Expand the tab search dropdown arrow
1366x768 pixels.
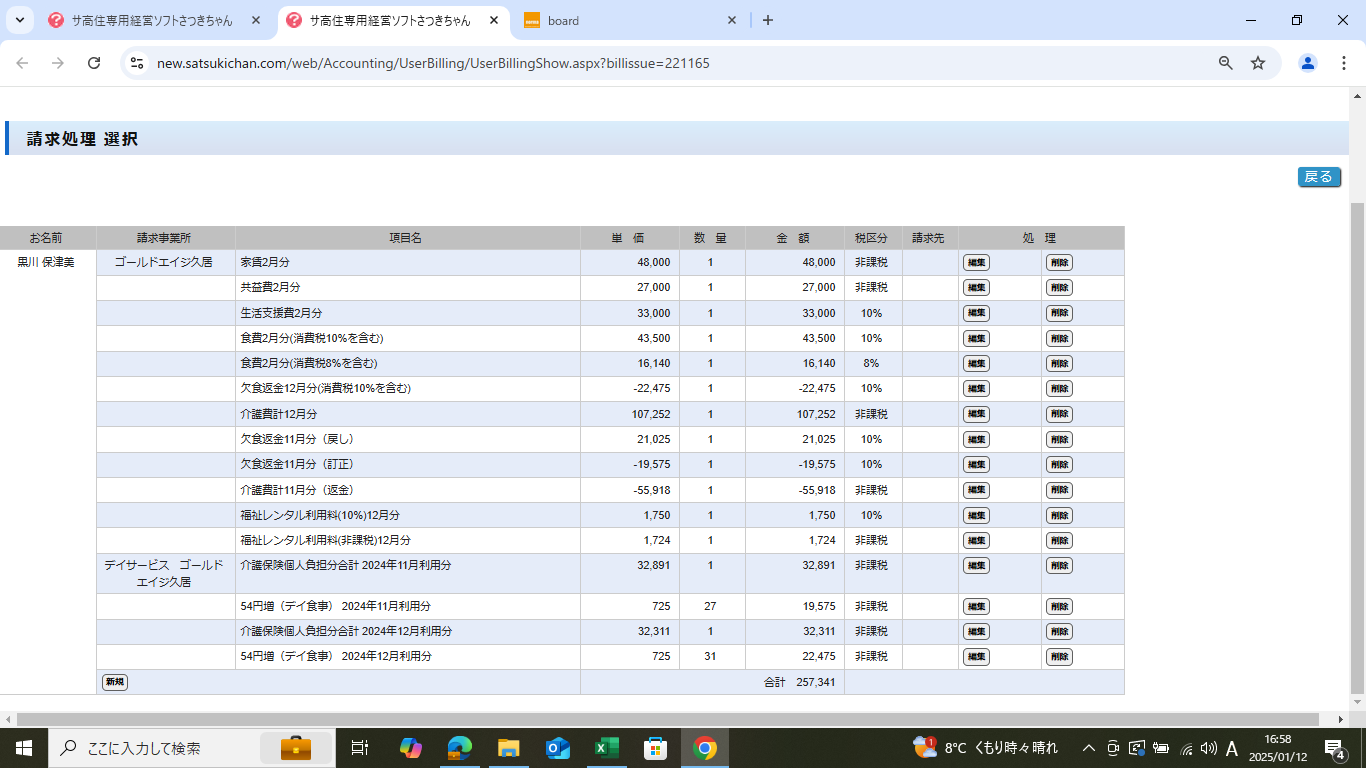(x=20, y=20)
